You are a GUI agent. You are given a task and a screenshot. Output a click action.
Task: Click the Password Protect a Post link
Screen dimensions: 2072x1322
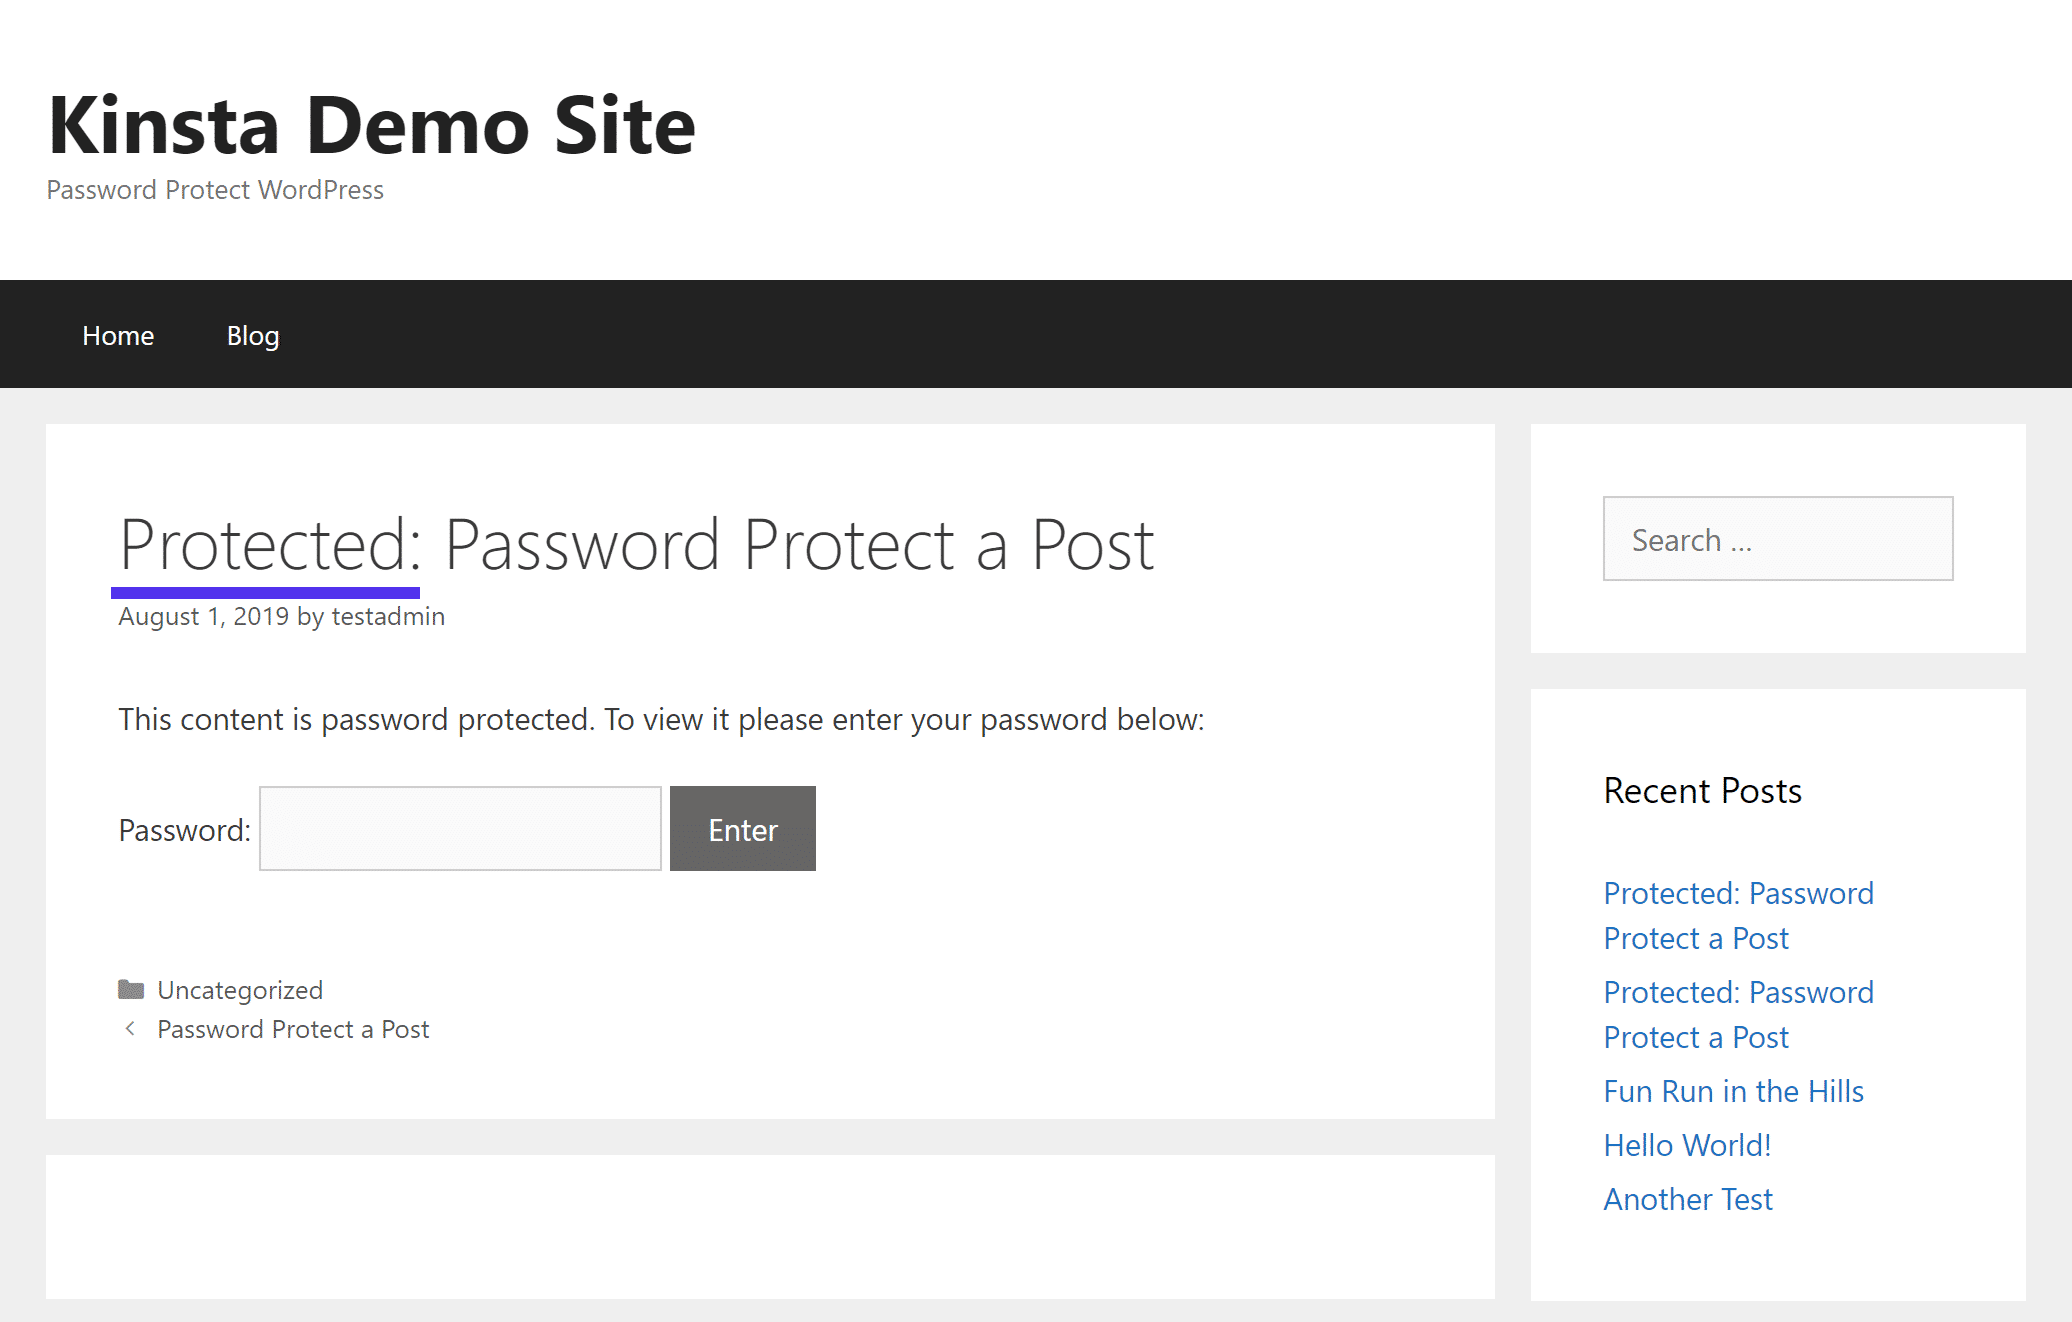pos(293,1029)
